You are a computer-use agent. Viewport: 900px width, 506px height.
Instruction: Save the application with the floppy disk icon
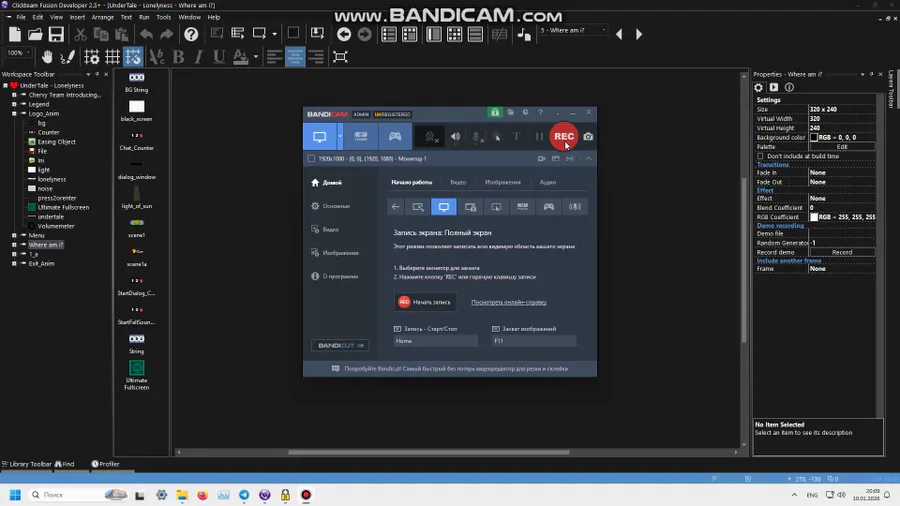[x=56, y=34]
